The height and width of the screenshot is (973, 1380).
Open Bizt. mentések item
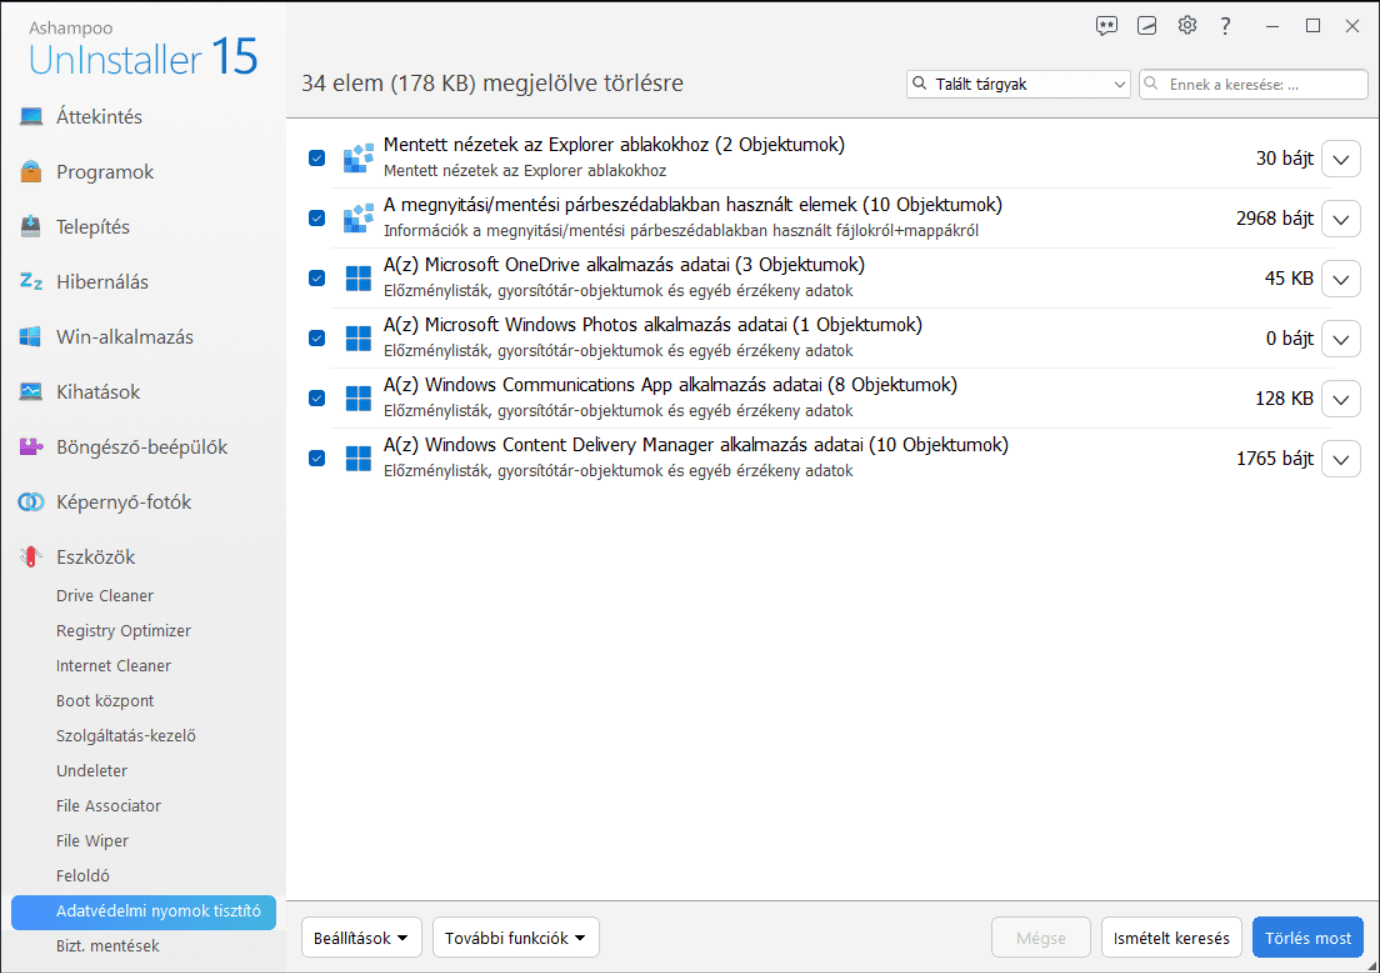tap(108, 946)
